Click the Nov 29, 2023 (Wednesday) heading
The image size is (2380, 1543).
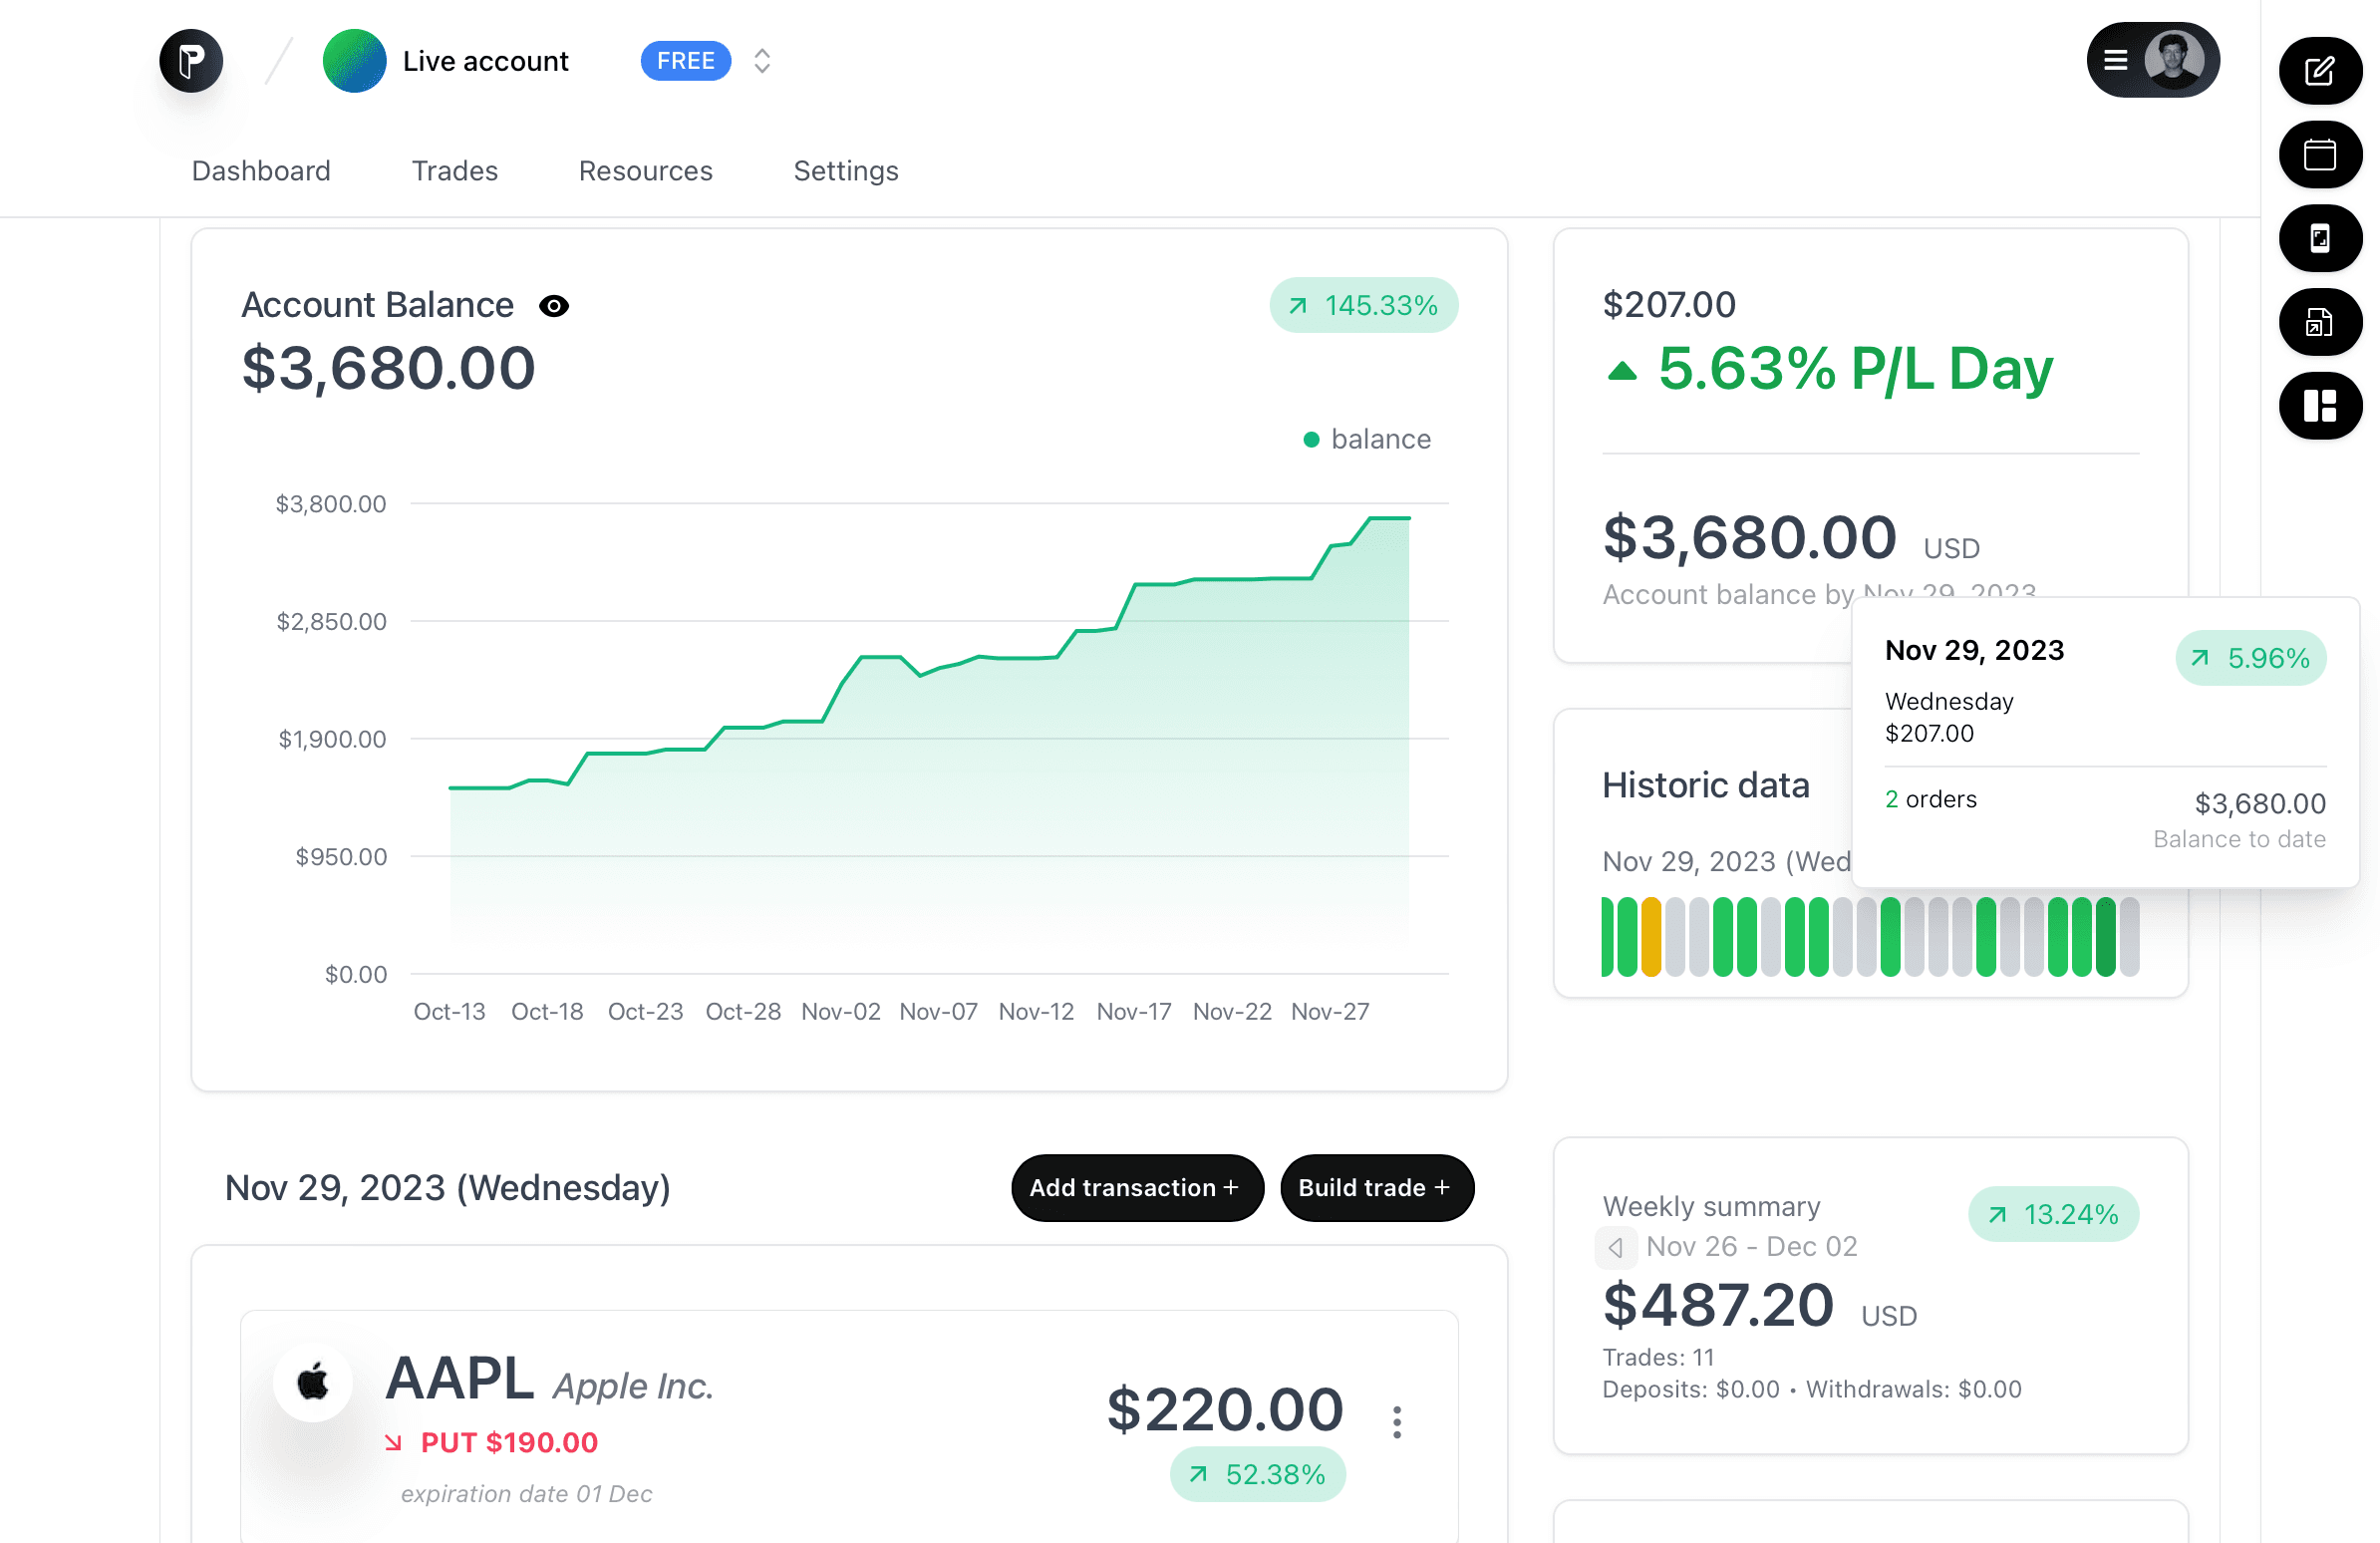click(x=448, y=1188)
